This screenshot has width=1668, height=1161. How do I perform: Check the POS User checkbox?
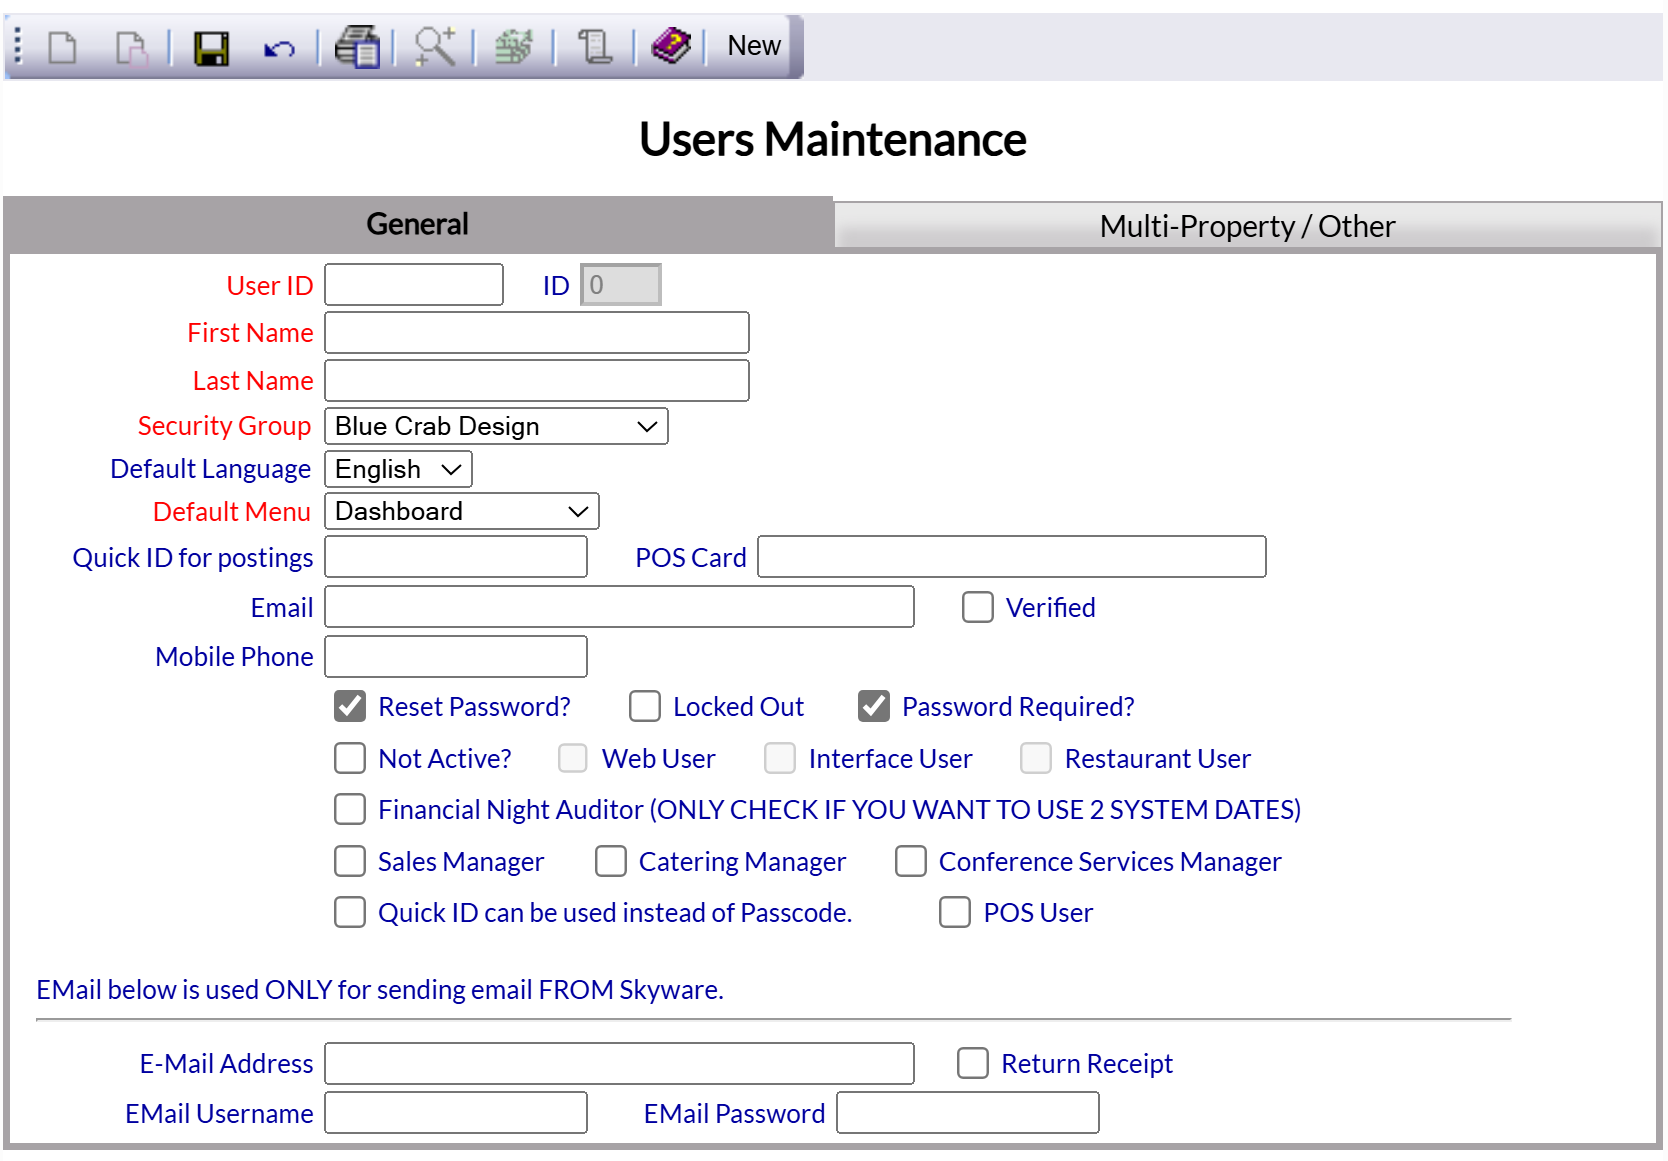[x=955, y=912]
